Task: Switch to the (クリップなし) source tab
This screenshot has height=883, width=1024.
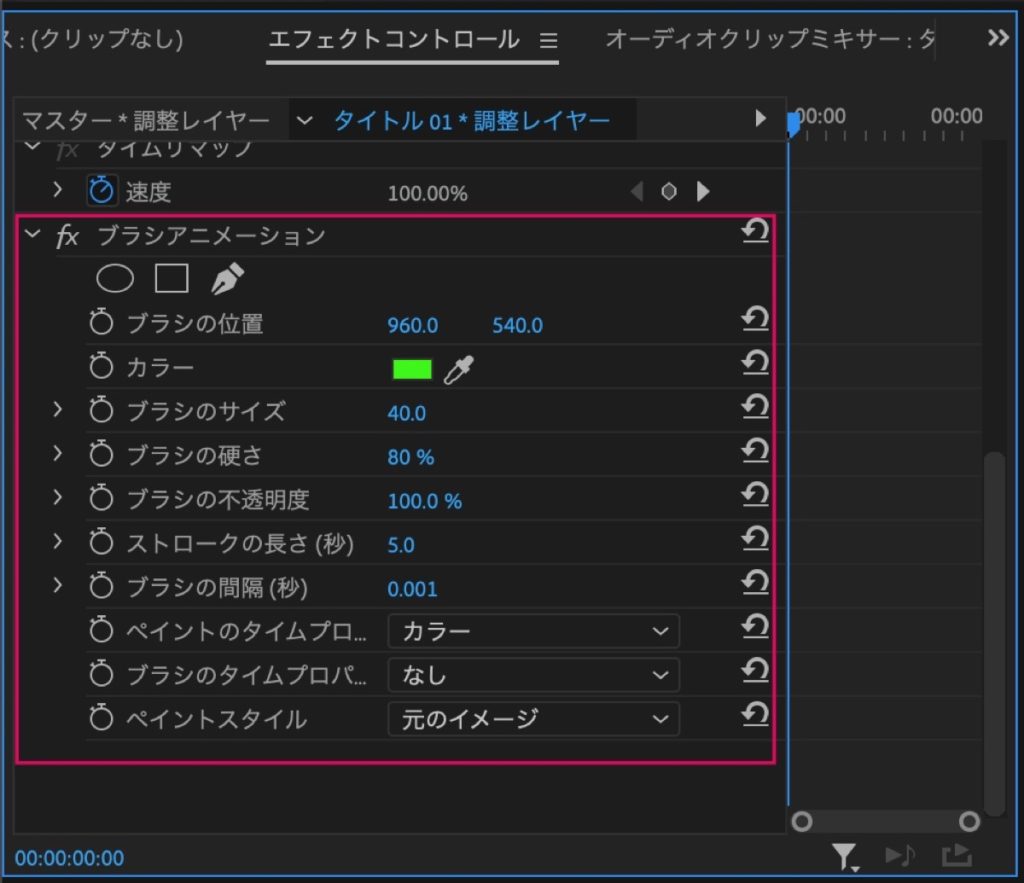Action: 93,39
